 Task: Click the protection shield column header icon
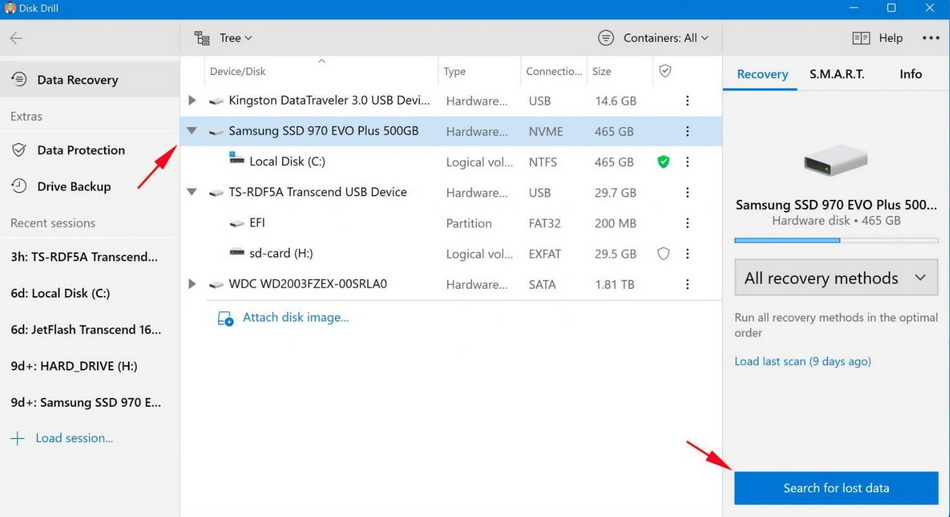click(665, 71)
